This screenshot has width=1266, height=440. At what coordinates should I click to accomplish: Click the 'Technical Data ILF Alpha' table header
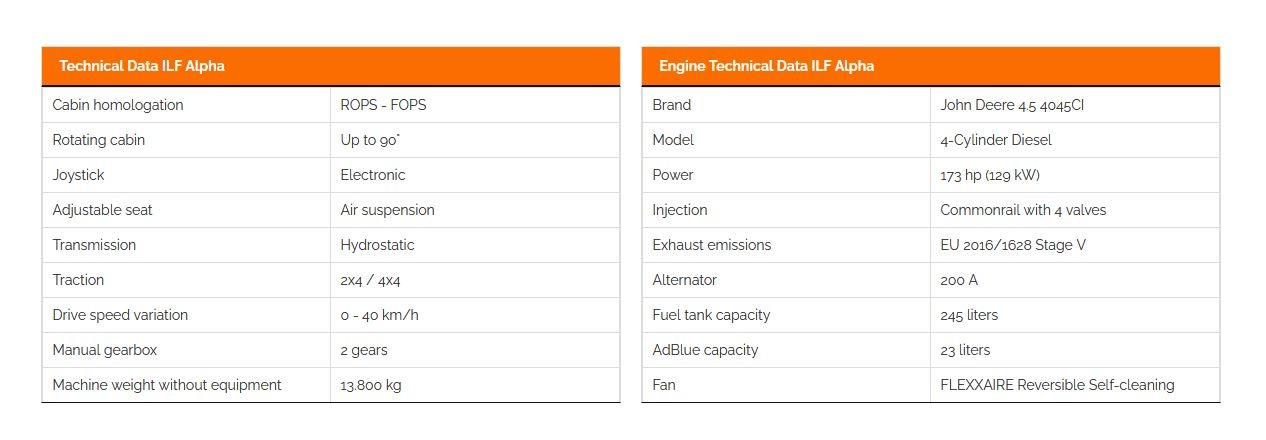click(142, 66)
